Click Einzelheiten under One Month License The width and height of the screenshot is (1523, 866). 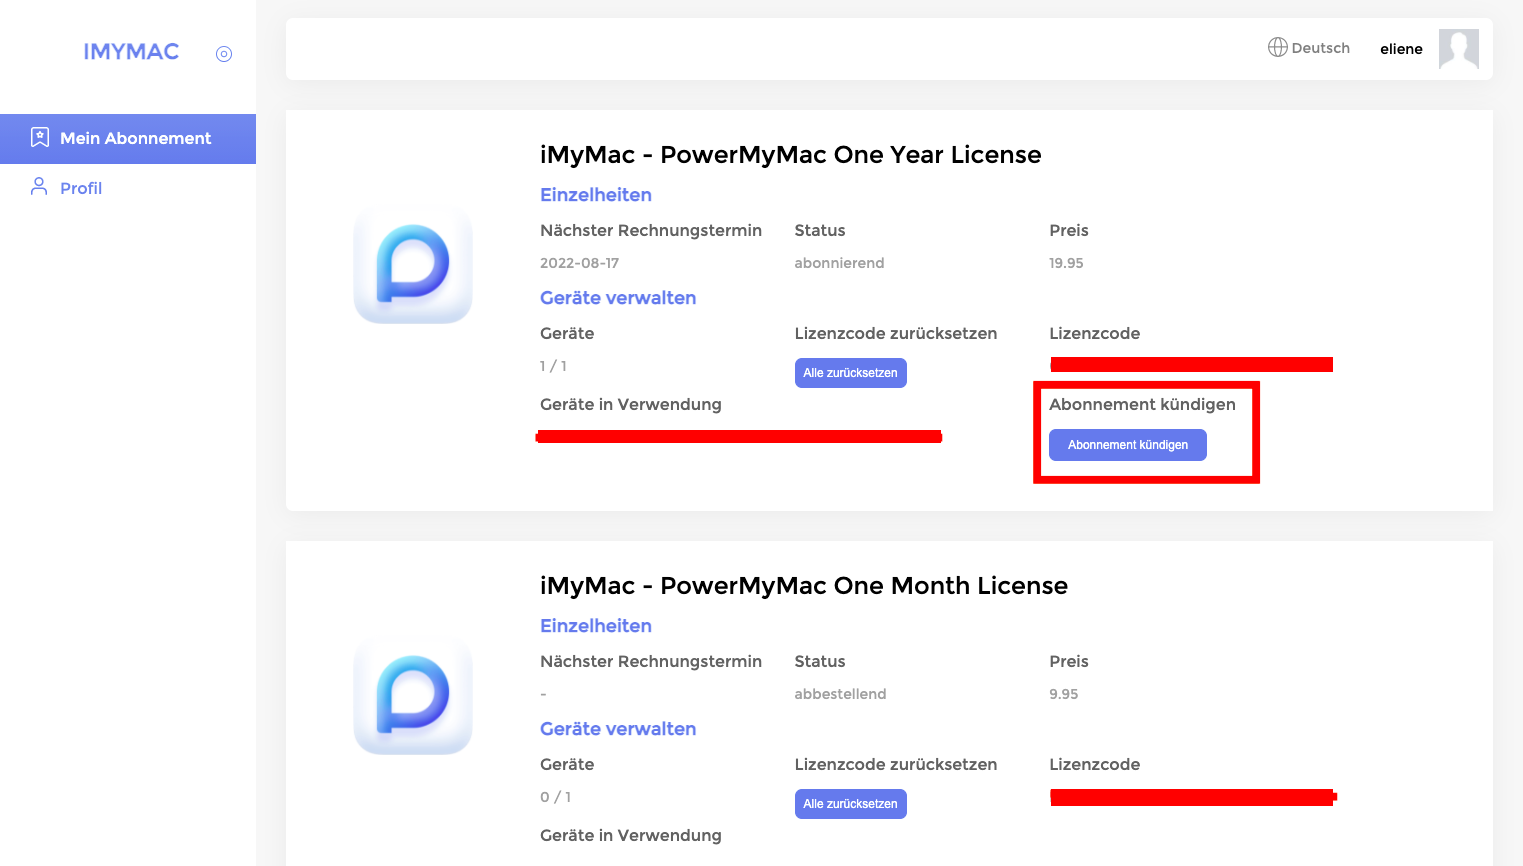(596, 626)
